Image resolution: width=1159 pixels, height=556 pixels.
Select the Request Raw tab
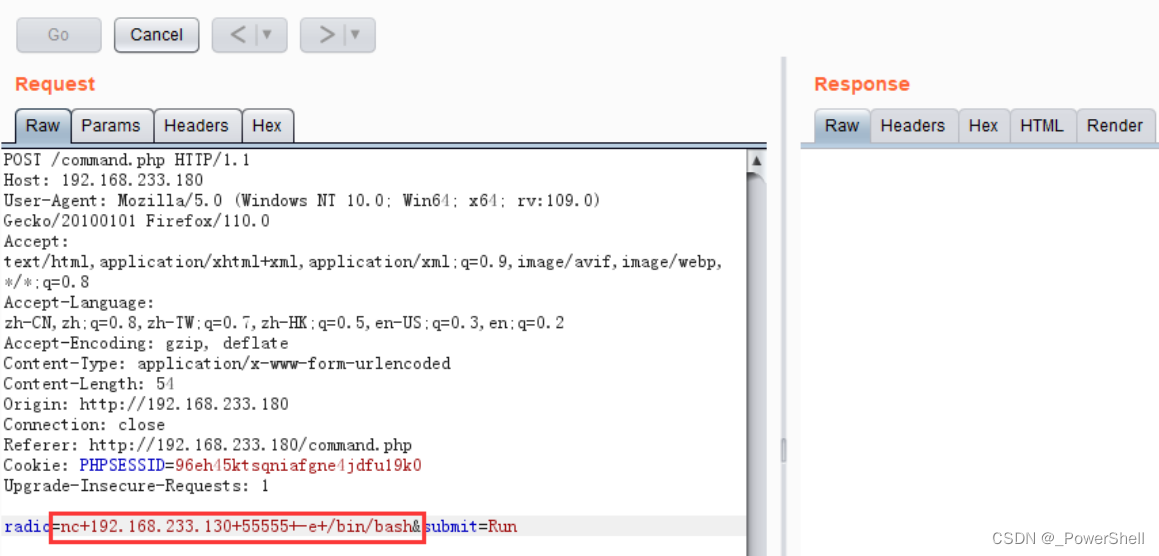click(43, 126)
